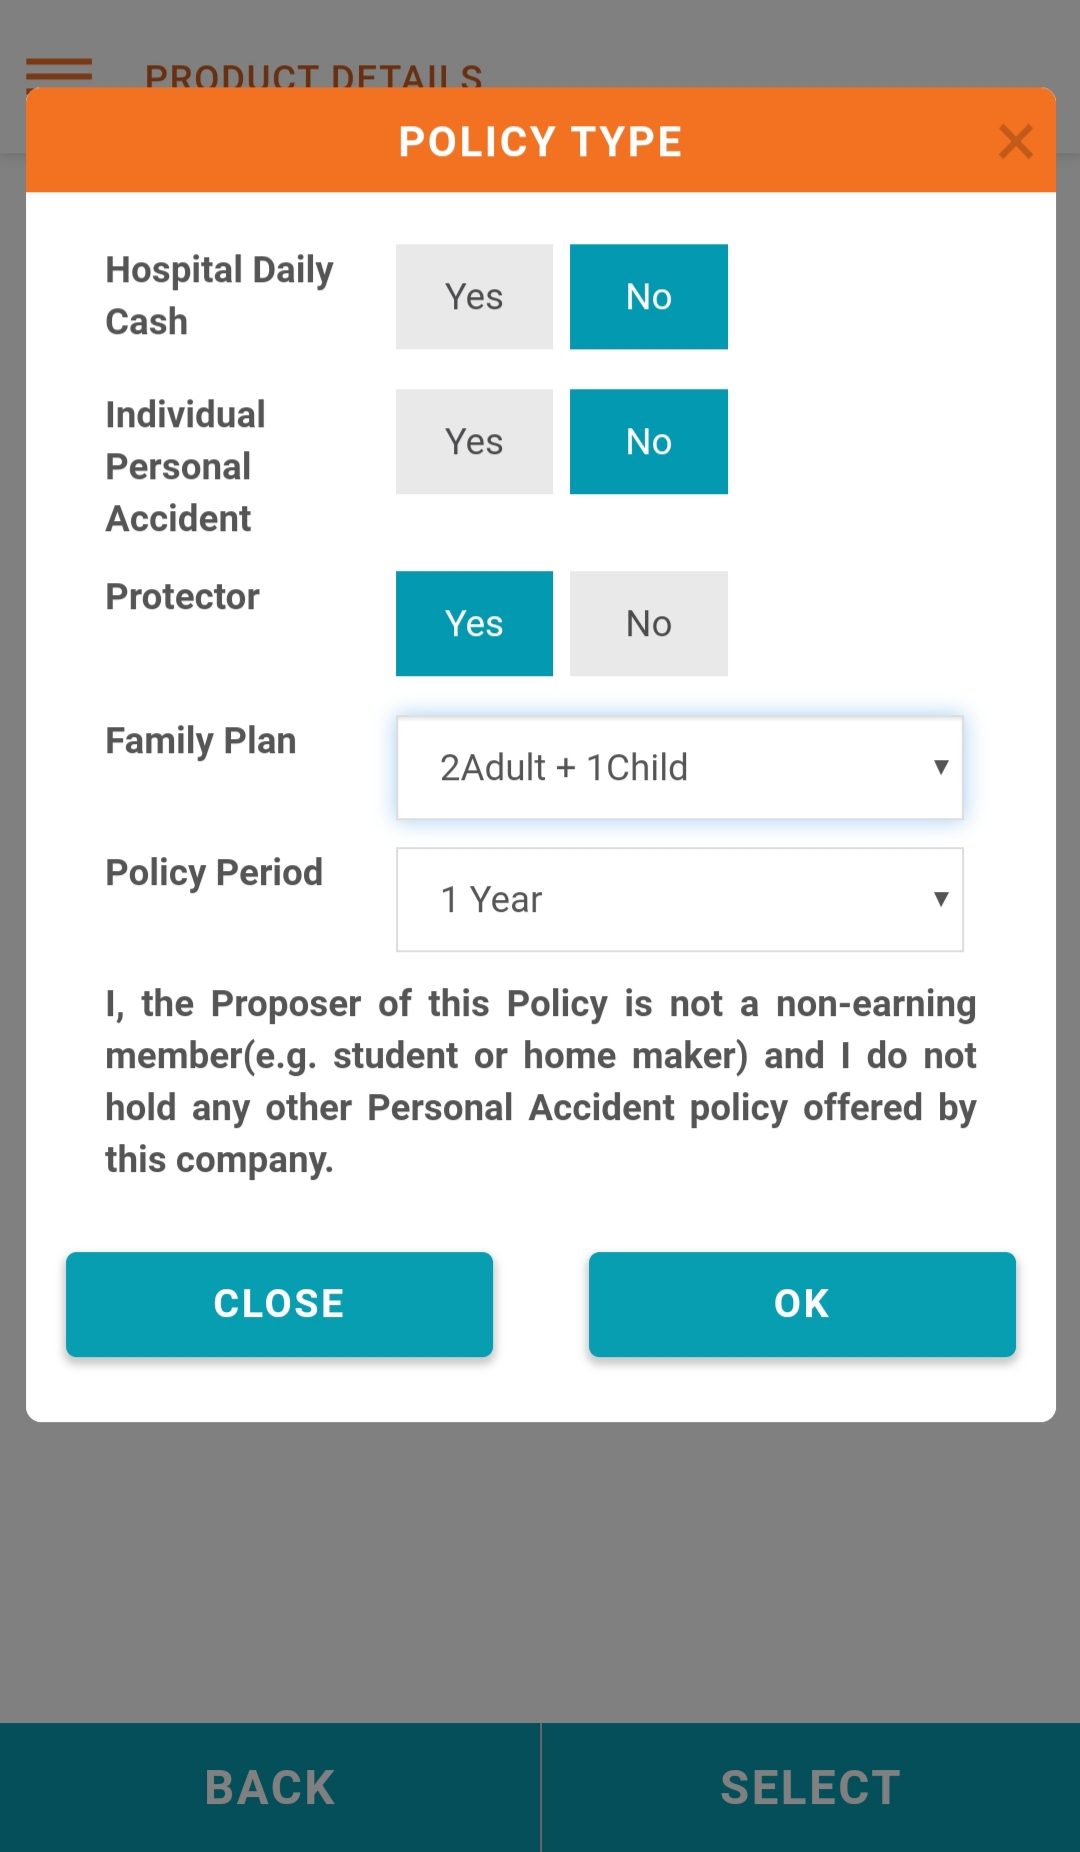Click the Family Plan dropdown arrow
Screen dimensions: 1080x1852
[x=940, y=768]
